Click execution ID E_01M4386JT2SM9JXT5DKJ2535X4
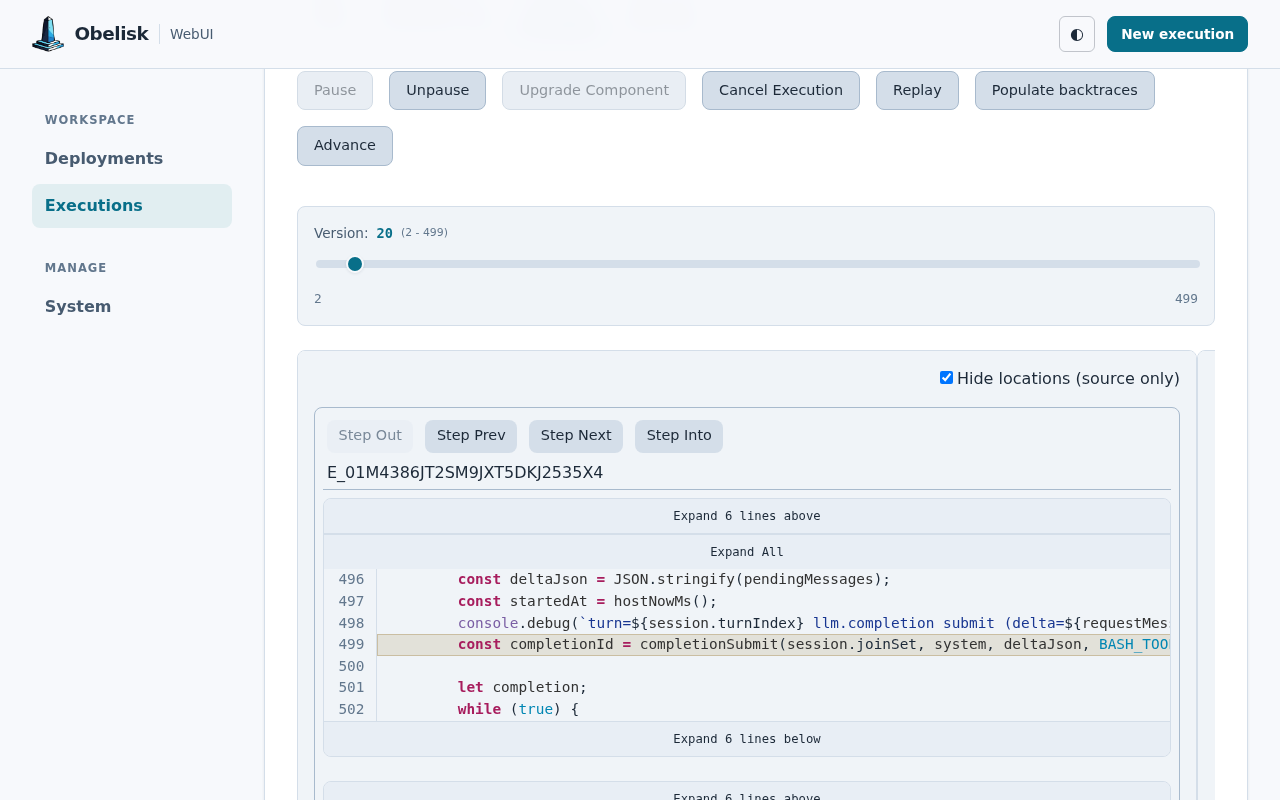 [x=465, y=473]
